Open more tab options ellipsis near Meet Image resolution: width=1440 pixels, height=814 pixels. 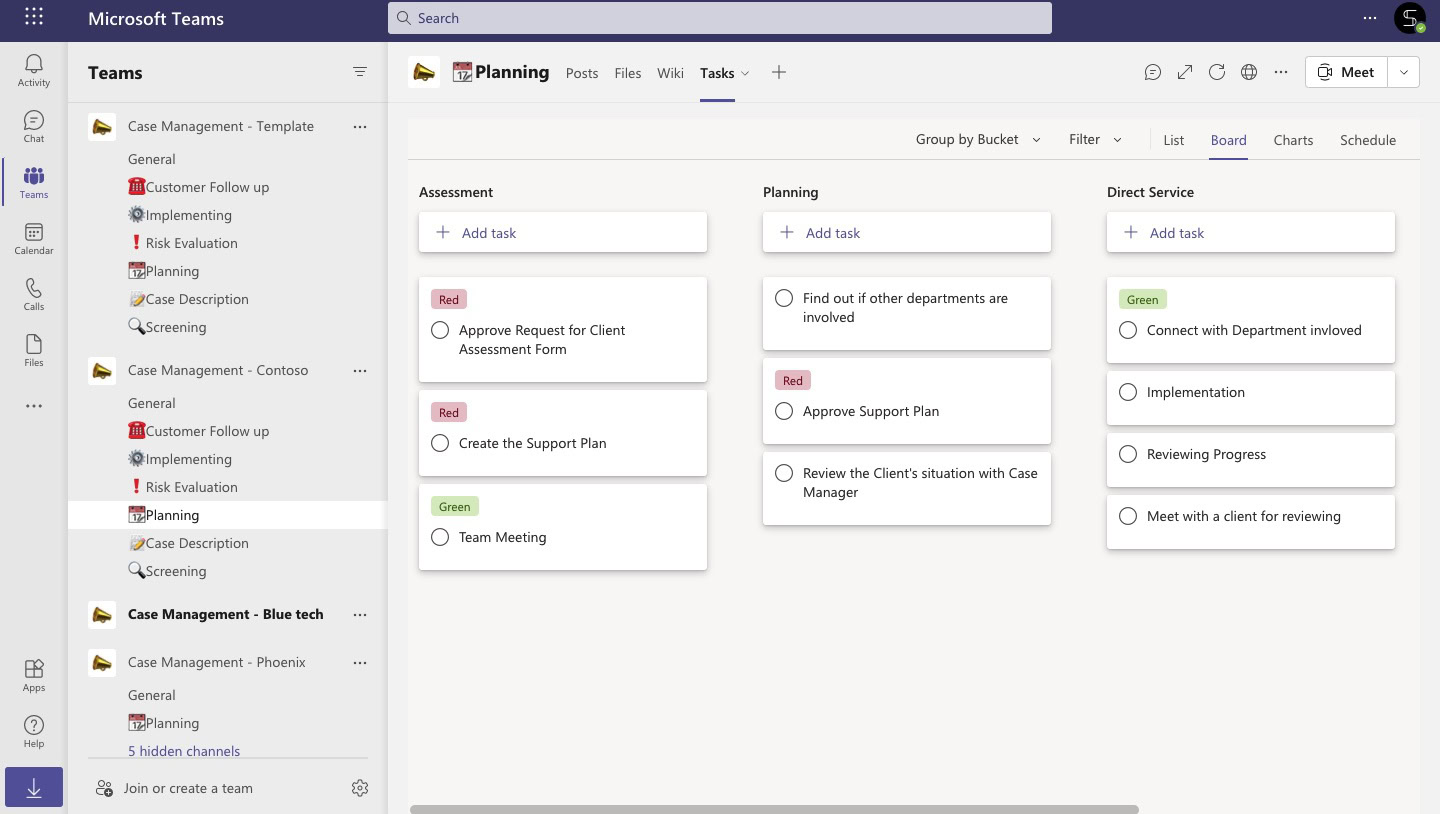tap(1281, 72)
